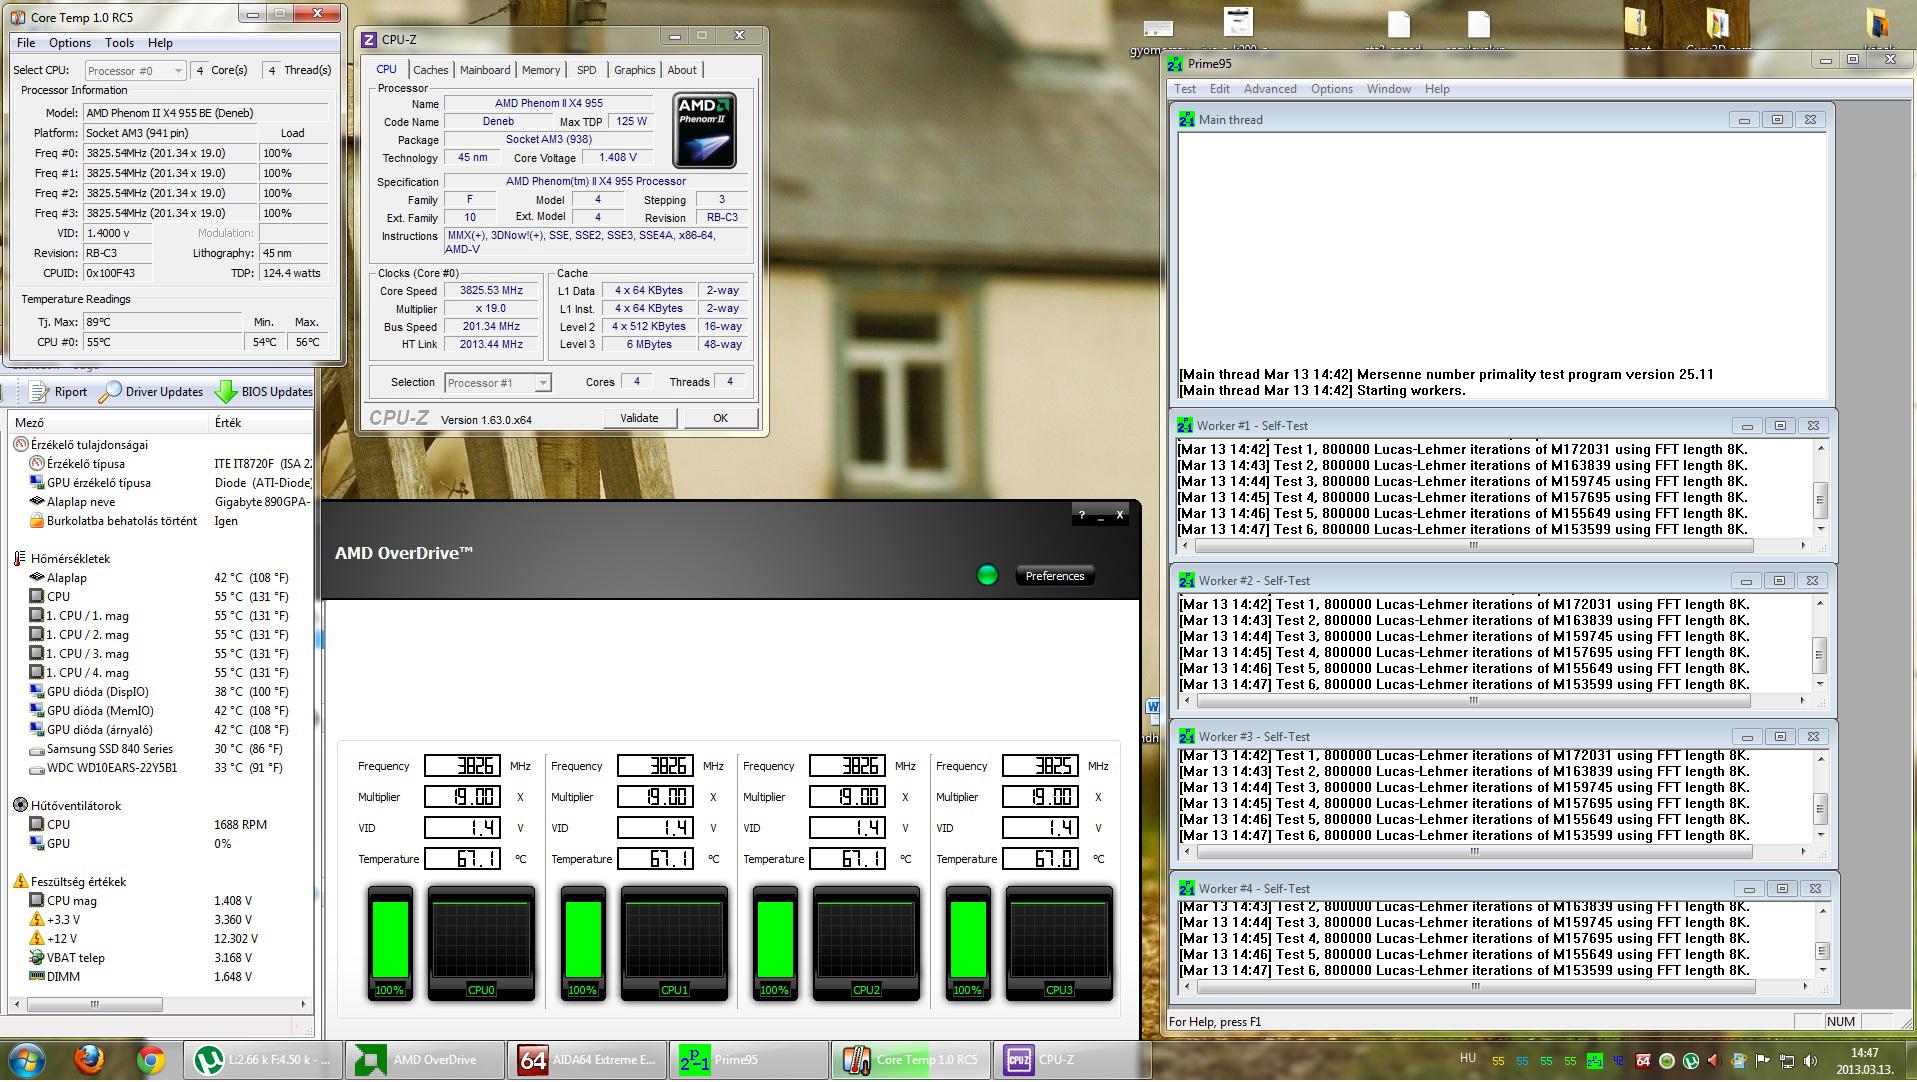This screenshot has height=1082, width=1917.
Task: Open the SPD tab in CPU-Z
Action: 587,70
